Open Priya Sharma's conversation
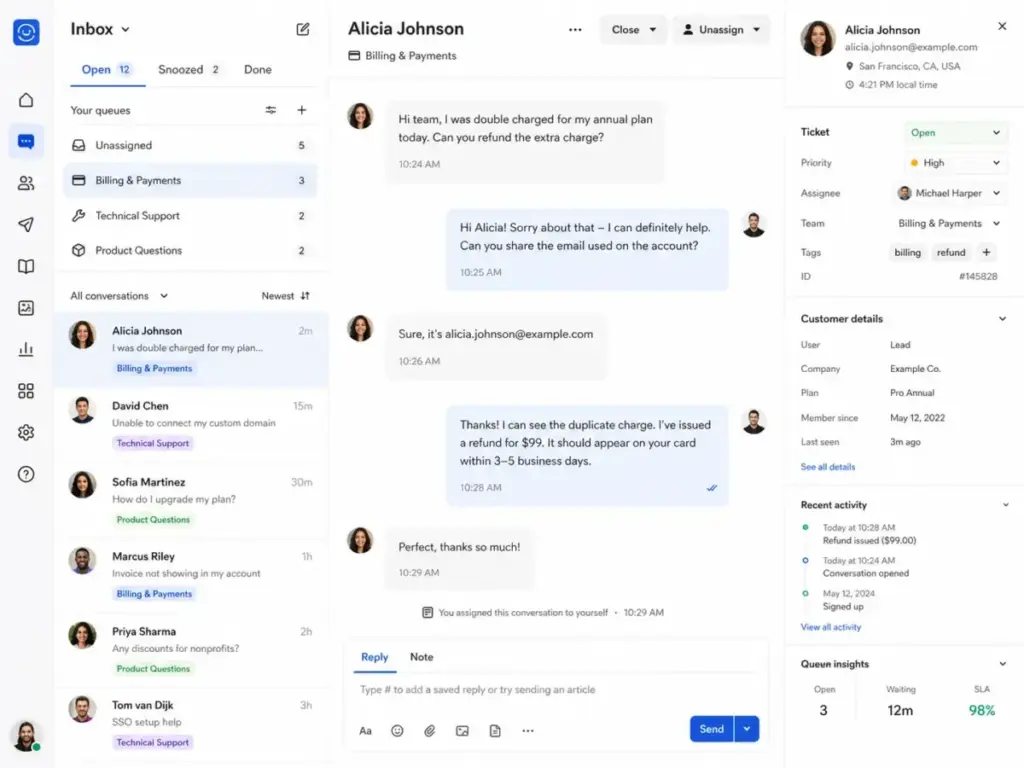1024x768 pixels. (x=191, y=650)
